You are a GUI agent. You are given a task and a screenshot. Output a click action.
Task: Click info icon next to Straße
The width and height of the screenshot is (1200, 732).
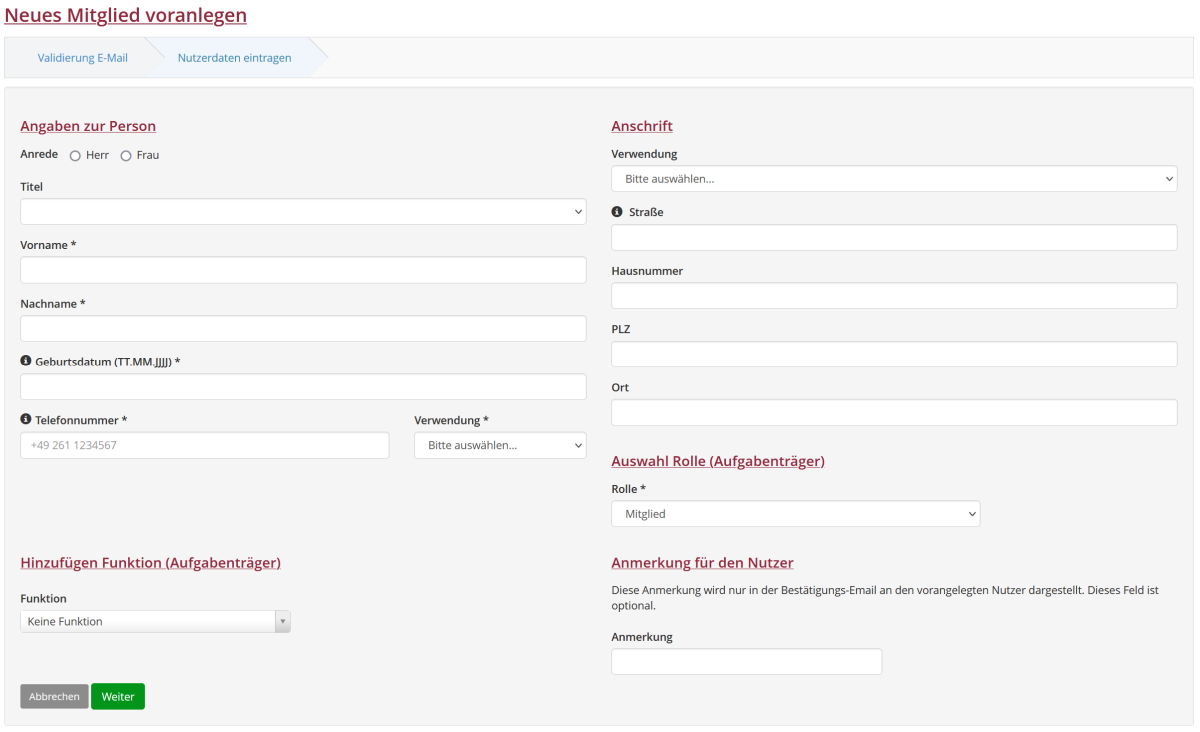(x=617, y=212)
